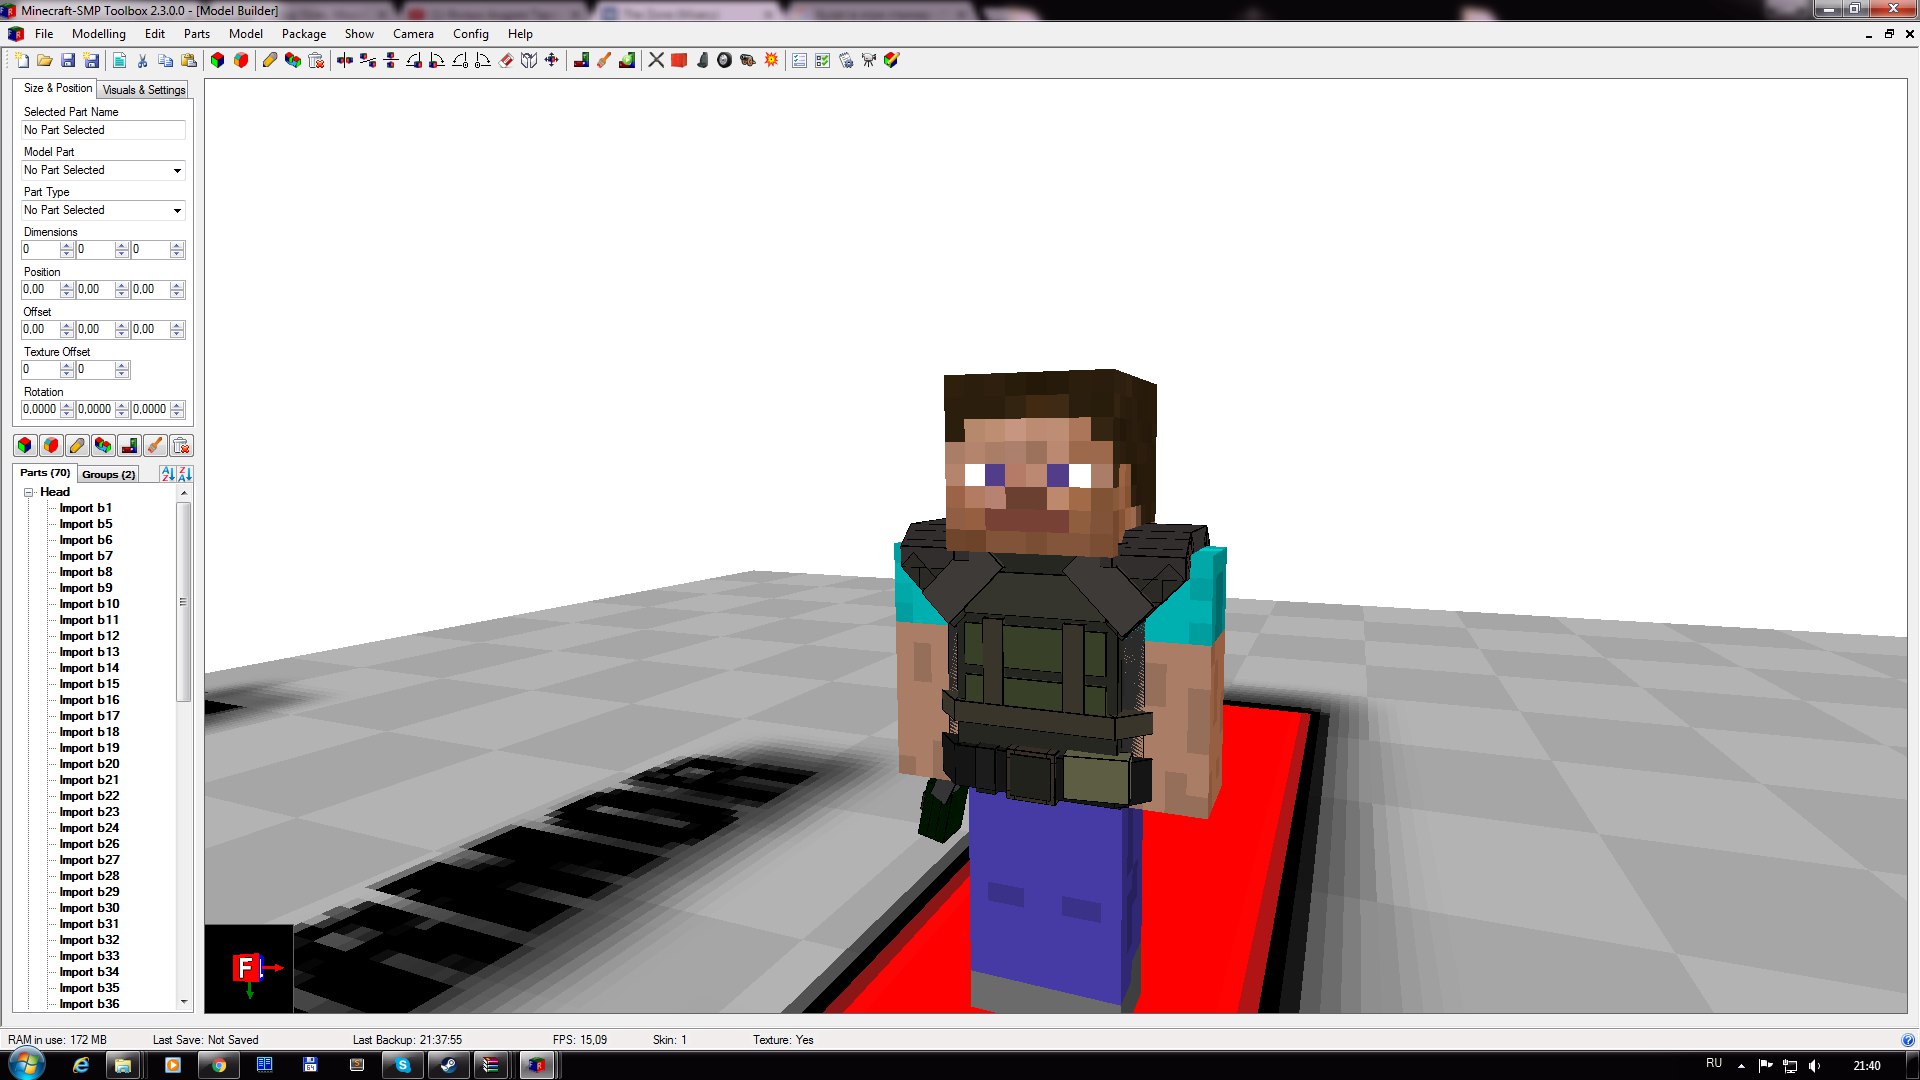The image size is (1920, 1080).
Task: Click the paintbrush button above parts list
Action: [x=155, y=446]
